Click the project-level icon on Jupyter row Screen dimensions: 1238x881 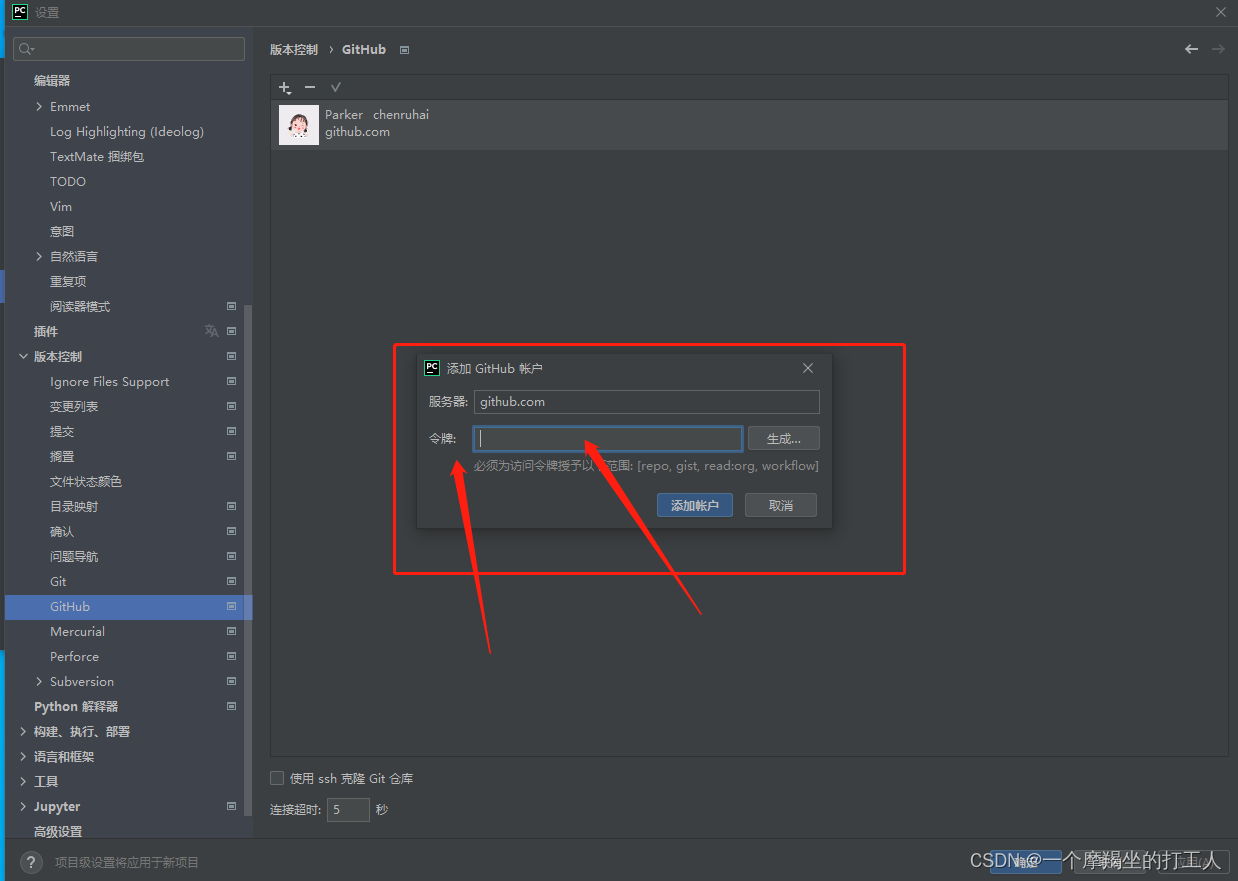(231, 806)
